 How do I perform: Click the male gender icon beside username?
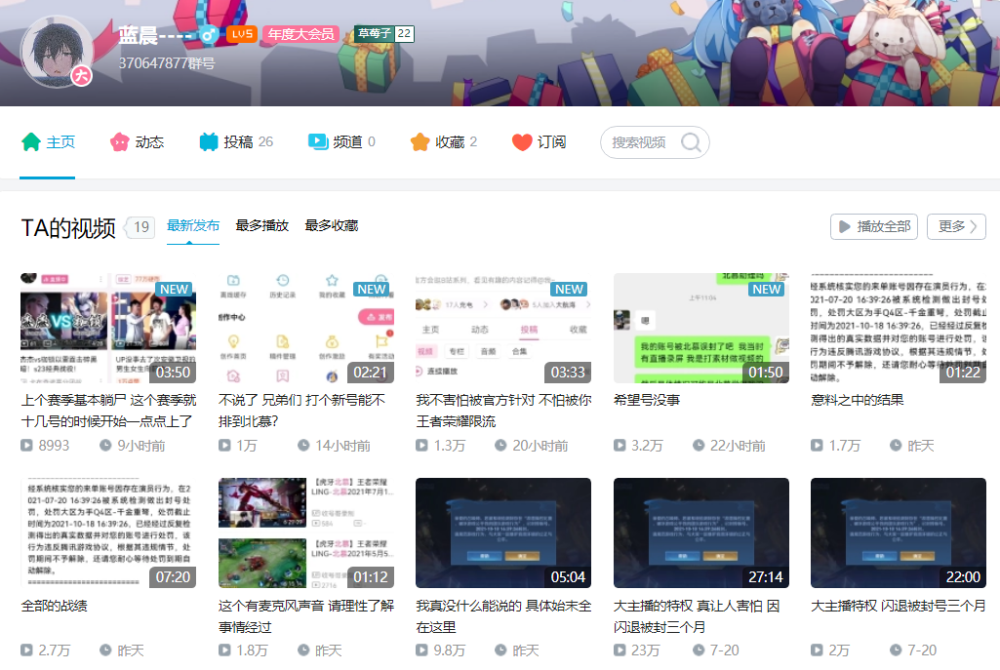[x=209, y=34]
